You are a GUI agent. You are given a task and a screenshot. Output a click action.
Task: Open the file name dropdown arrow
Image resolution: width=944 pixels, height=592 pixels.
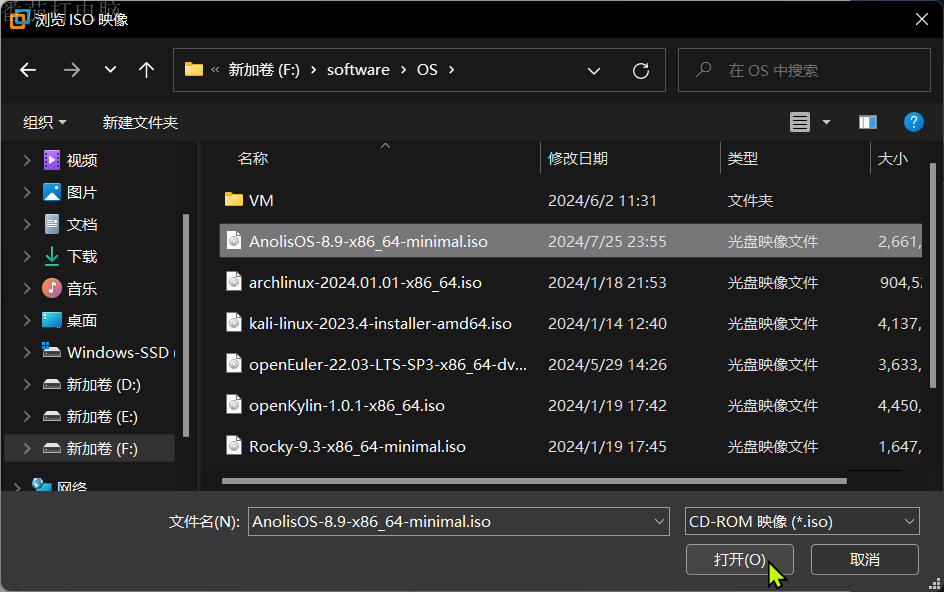pos(659,522)
